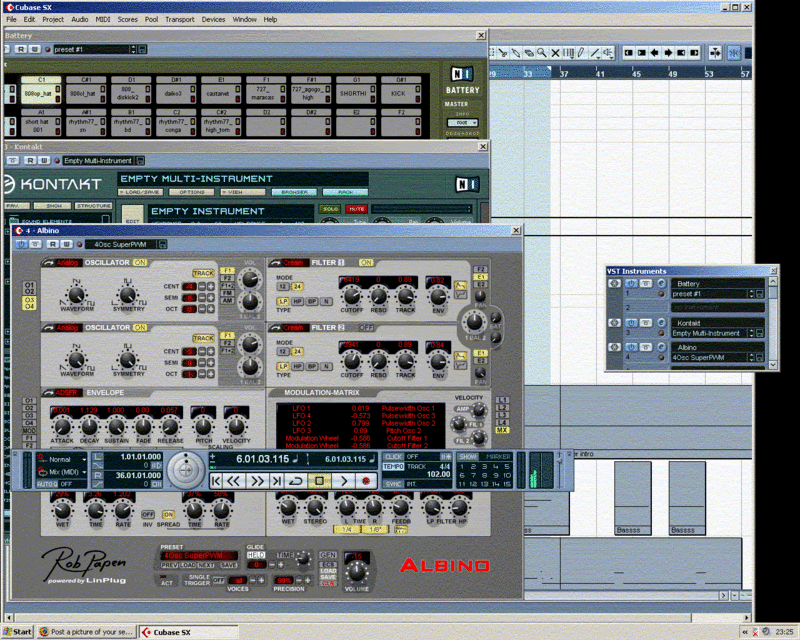Click Albino master VOLUME knob
This screenshot has height=640, width=800.
pyautogui.click(x=357, y=573)
